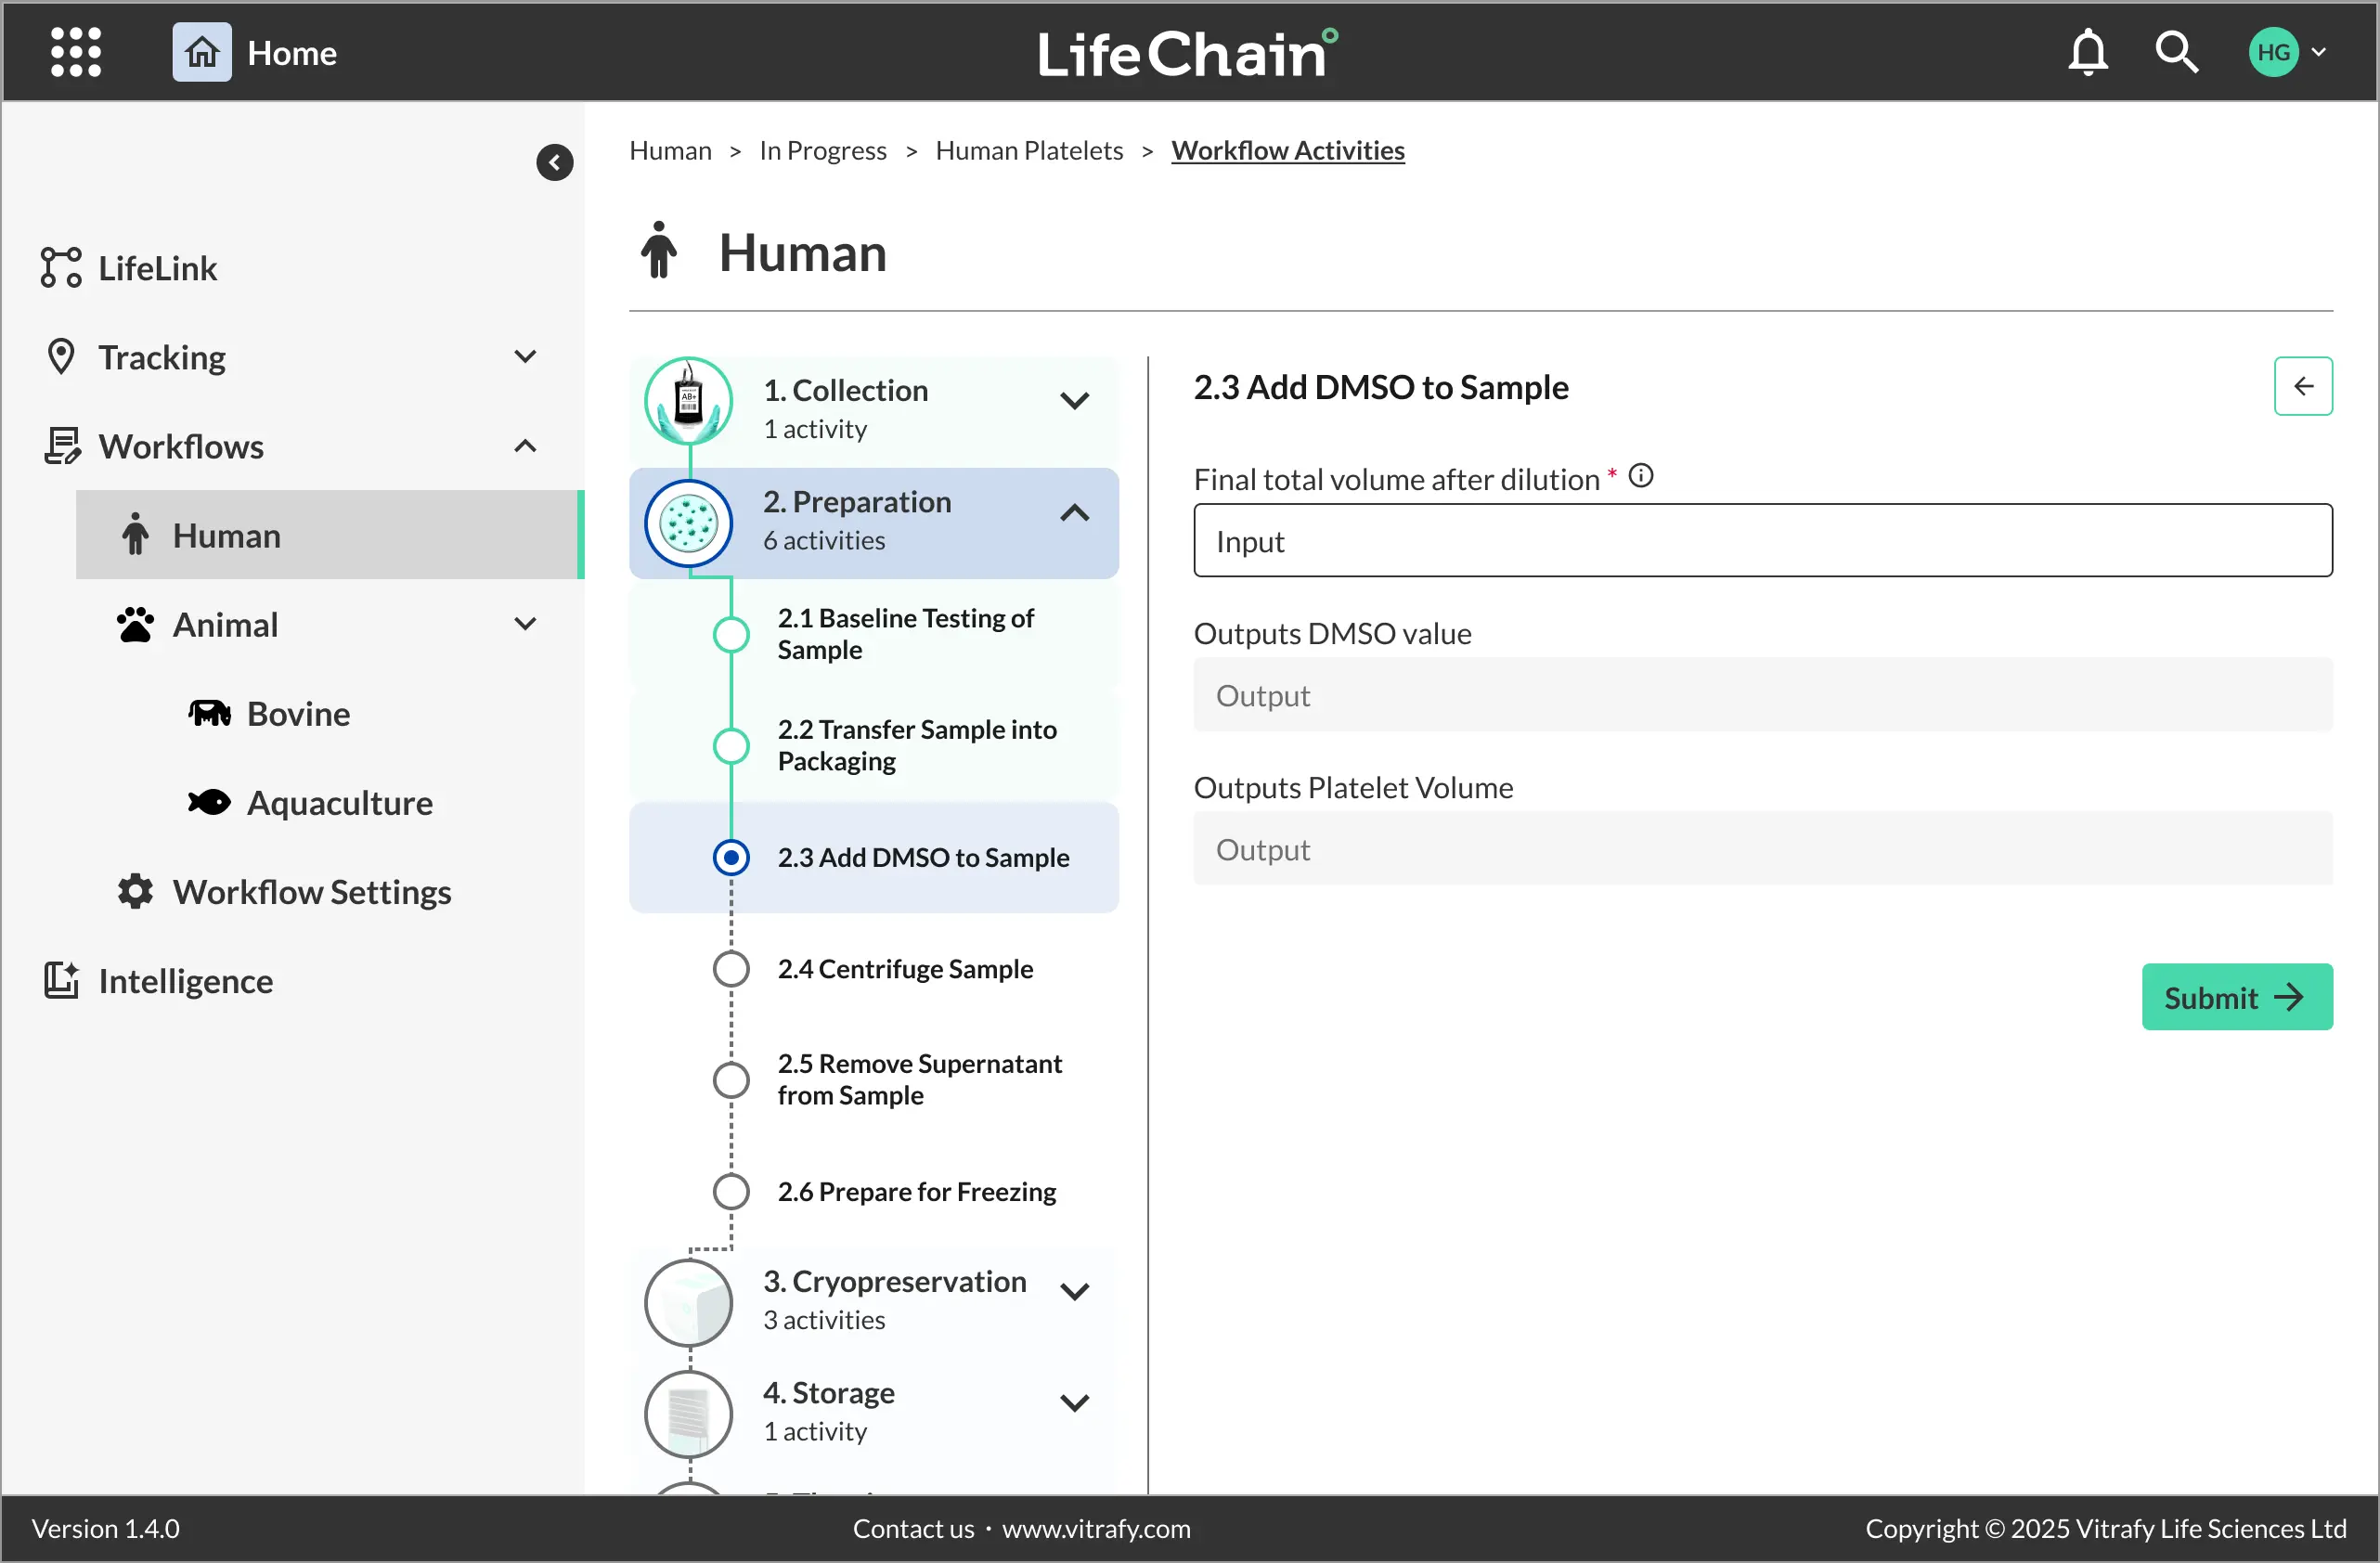This screenshot has width=2380, height=1563.
Task: Collapse the sidebar with the arrow icon
Action: point(554,162)
